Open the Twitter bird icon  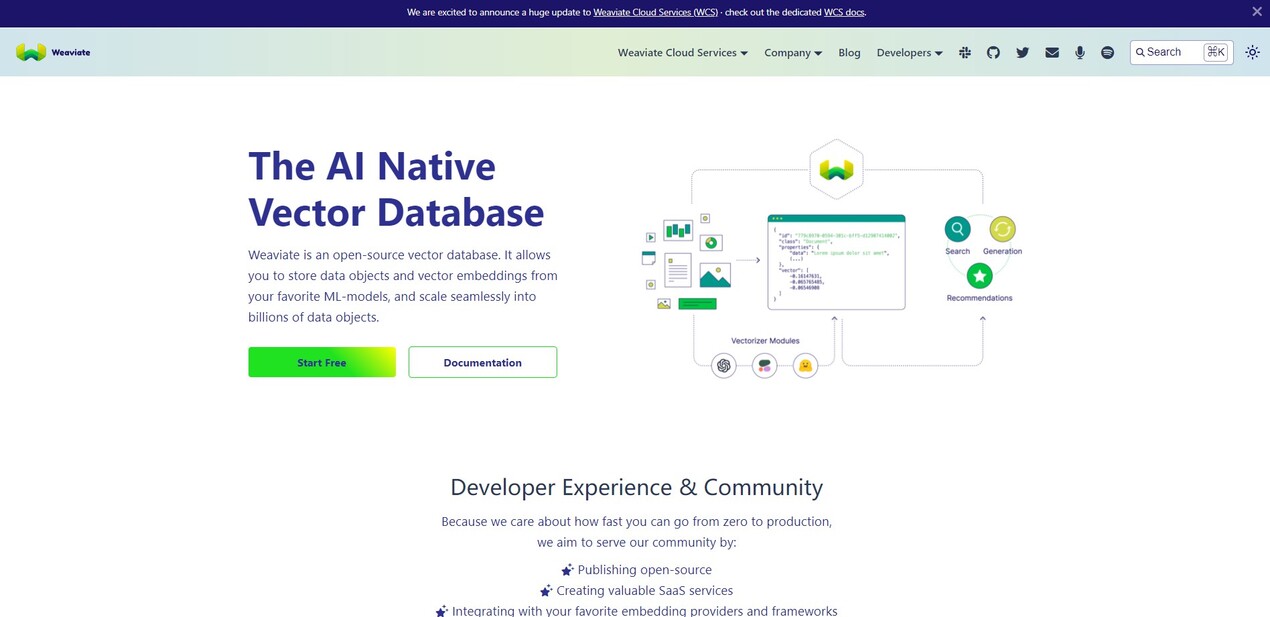coord(1022,53)
